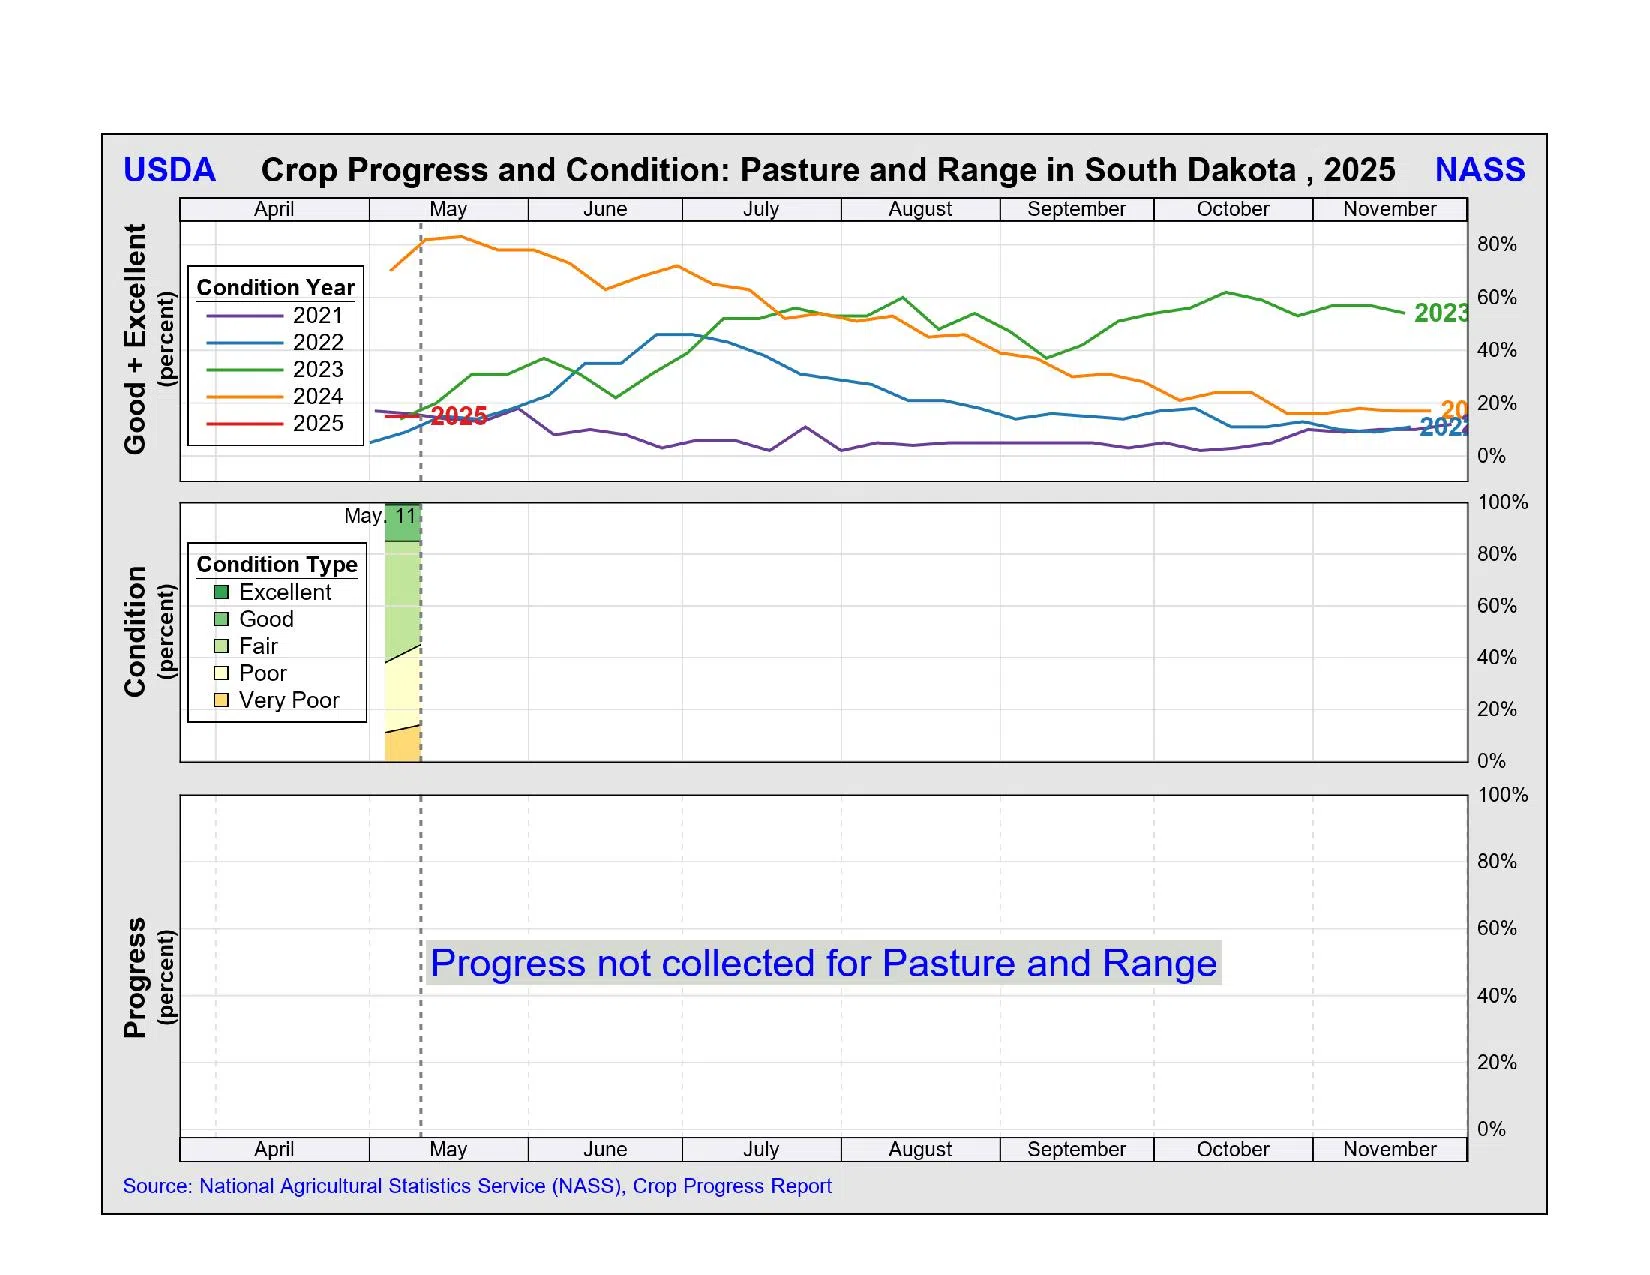Click the NASS label in the header
The width and height of the screenshot is (1650, 1275).
[x=1479, y=170]
